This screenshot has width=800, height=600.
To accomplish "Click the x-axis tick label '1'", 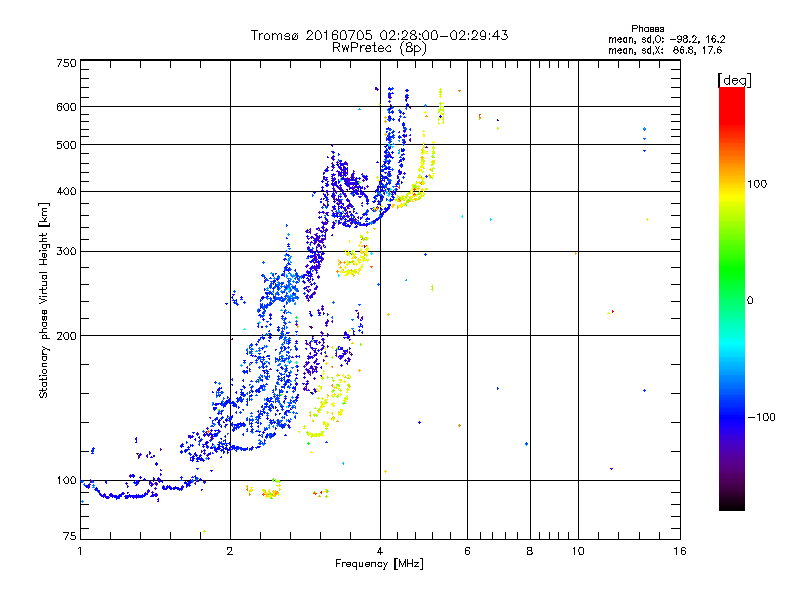I will [80, 551].
